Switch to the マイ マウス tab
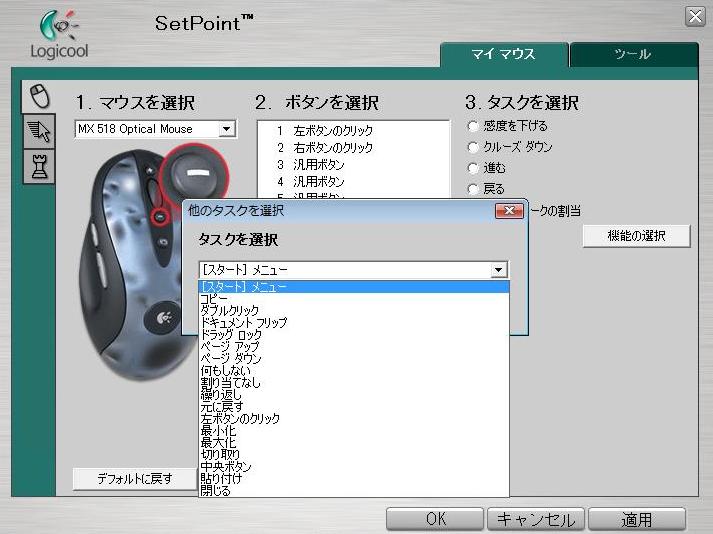713x534 pixels. click(x=504, y=55)
